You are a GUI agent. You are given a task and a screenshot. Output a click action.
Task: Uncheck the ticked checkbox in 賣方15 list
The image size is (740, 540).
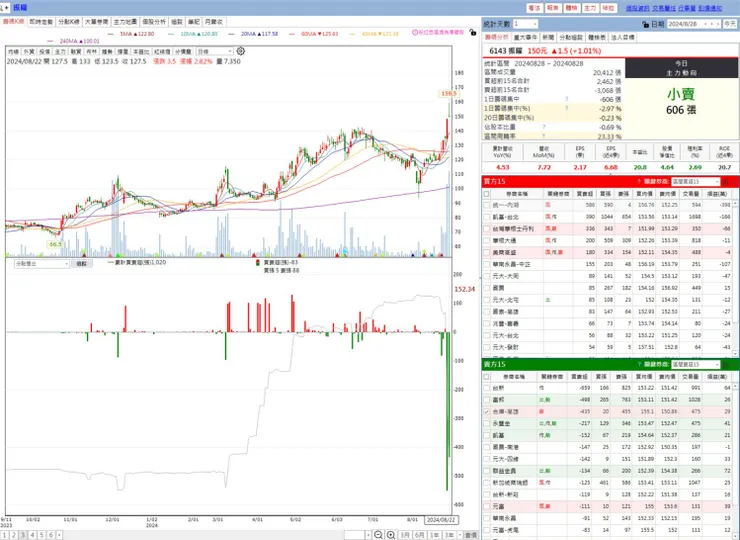pos(487,412)
